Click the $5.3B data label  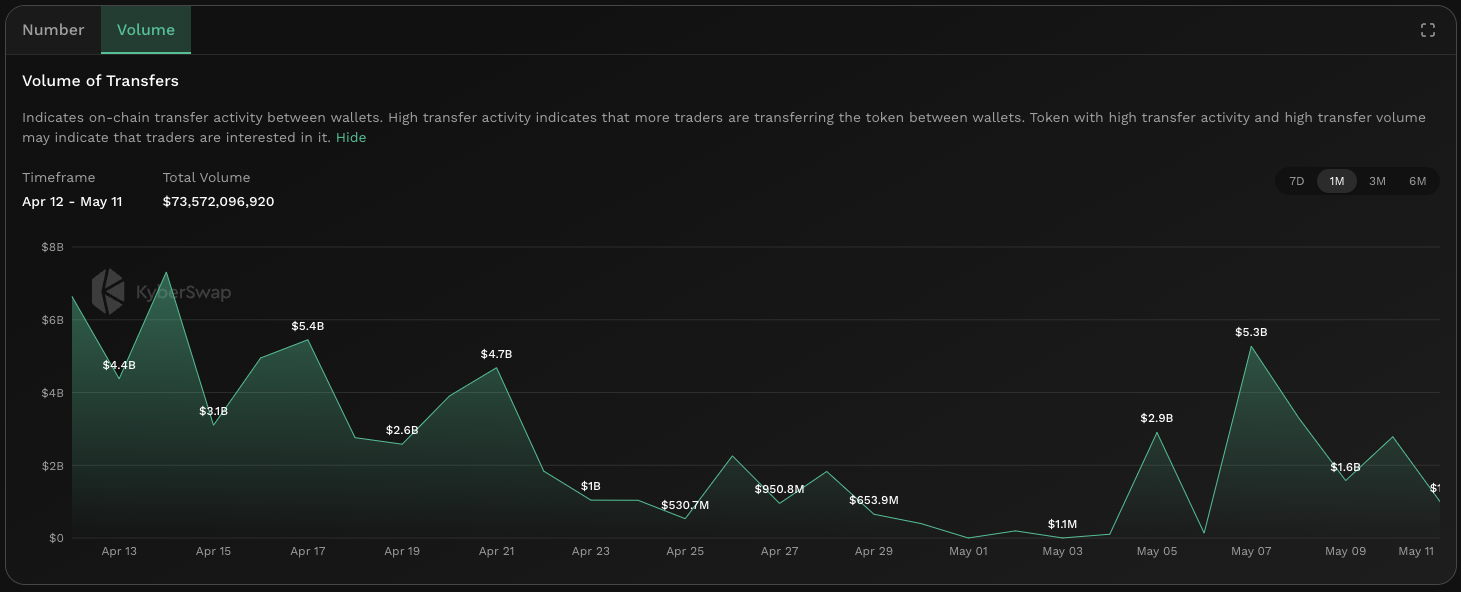(1251, 332)
